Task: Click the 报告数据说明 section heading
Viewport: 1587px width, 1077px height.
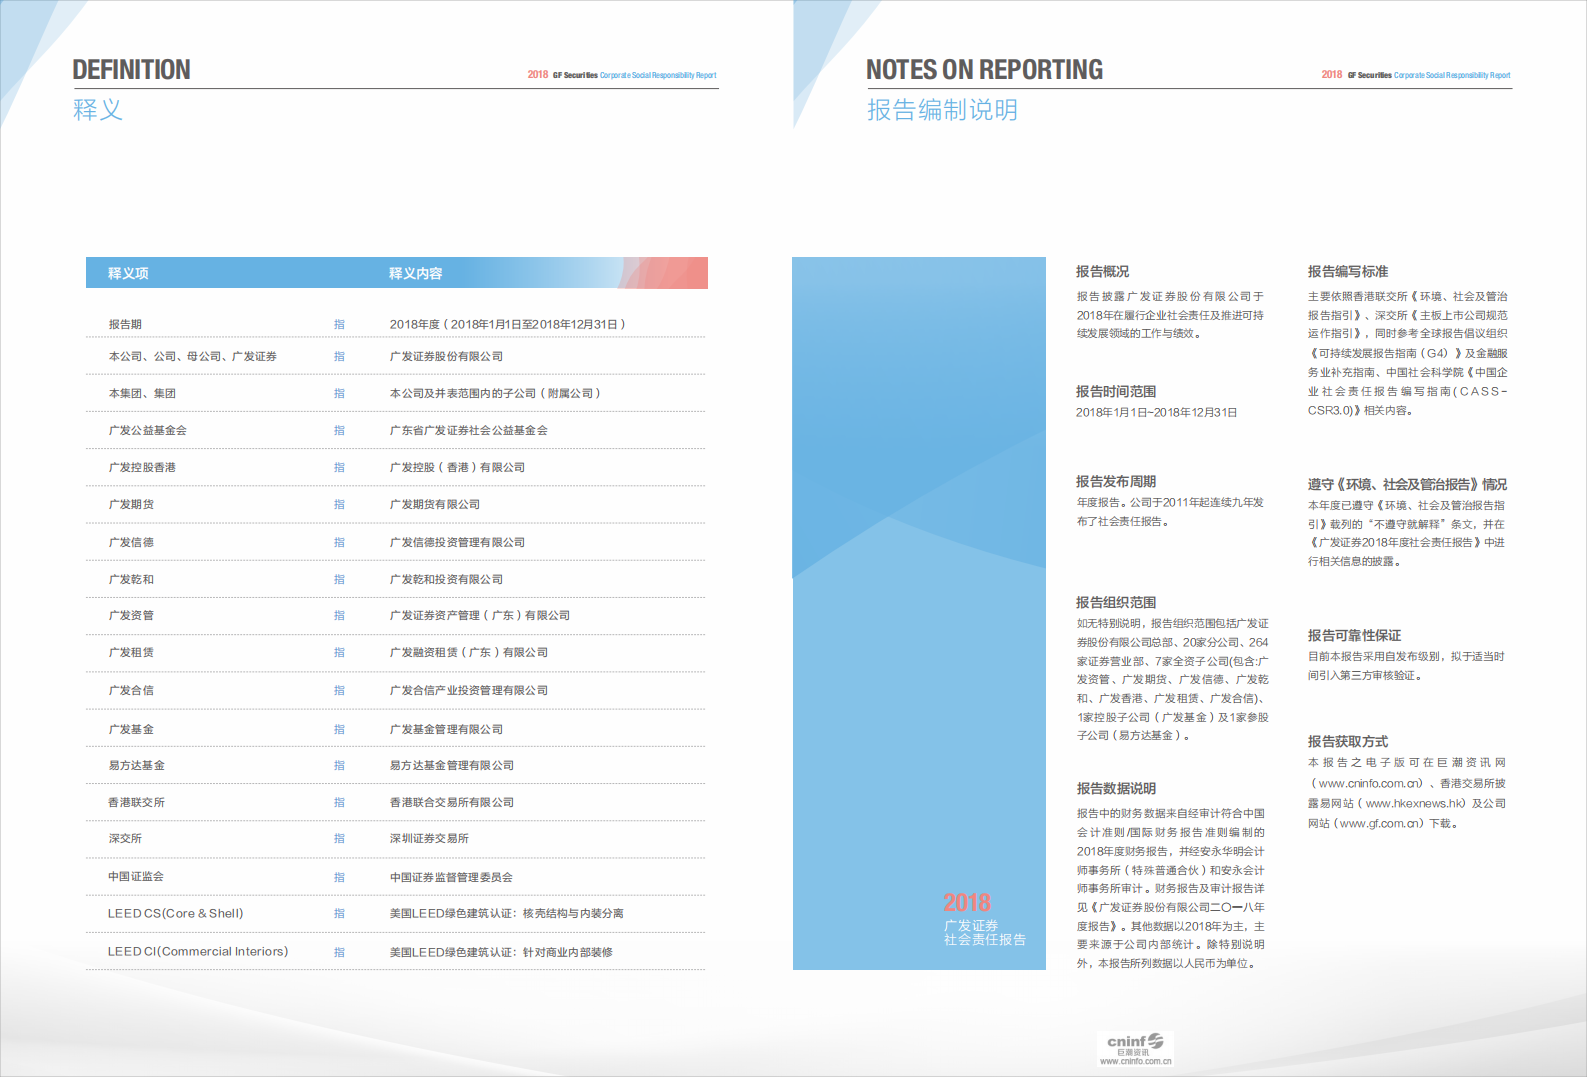Action: coord(1116,788)
